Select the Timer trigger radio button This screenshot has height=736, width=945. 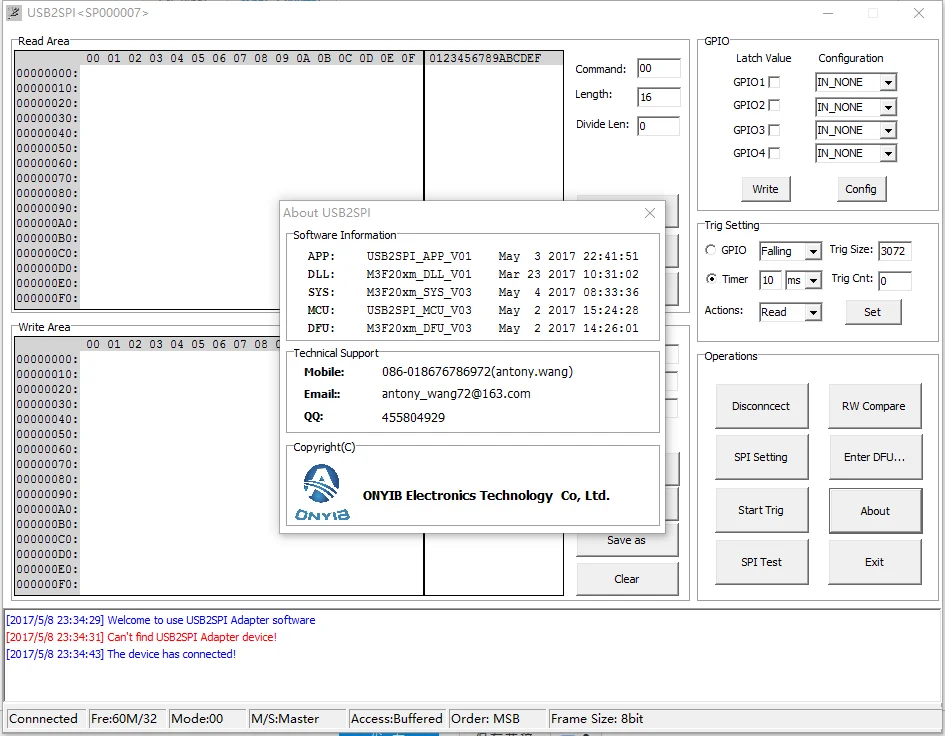(712, 280)
